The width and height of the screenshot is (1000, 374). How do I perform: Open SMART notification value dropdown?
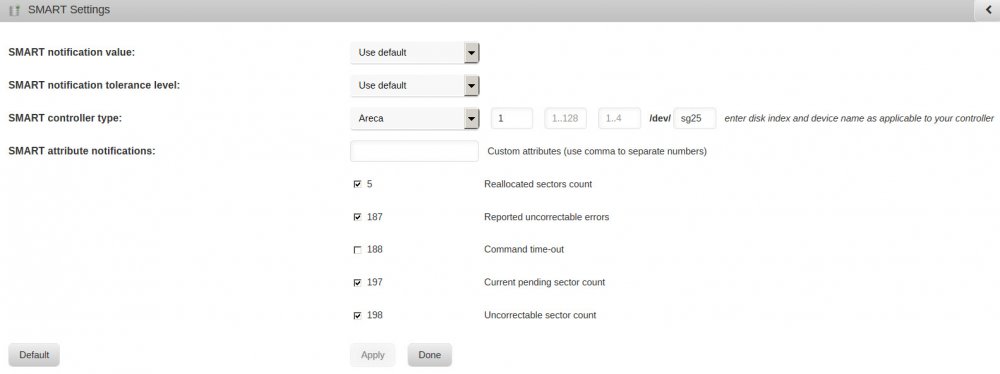(x=415, y=52)
